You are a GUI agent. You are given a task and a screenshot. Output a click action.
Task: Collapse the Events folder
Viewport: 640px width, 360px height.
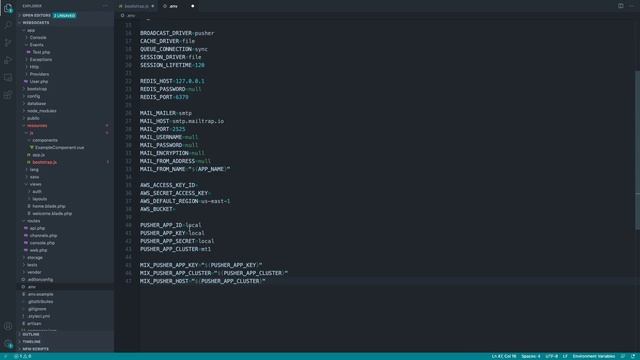(64, 45)
